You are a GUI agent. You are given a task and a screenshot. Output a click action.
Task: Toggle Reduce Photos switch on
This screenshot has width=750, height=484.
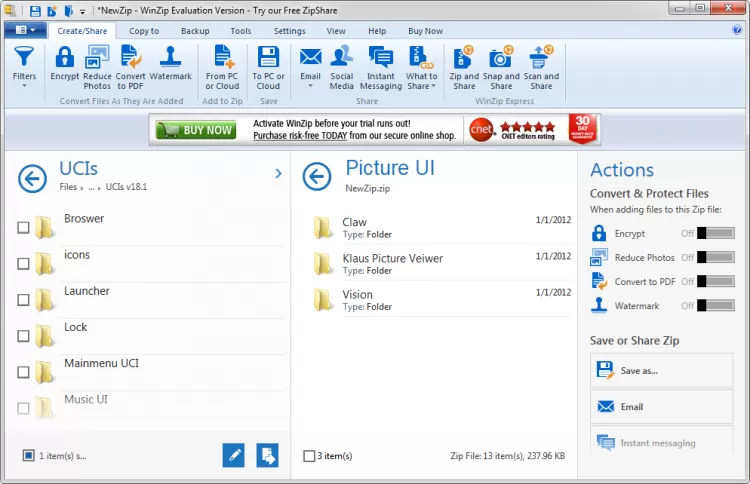point(716,257)
